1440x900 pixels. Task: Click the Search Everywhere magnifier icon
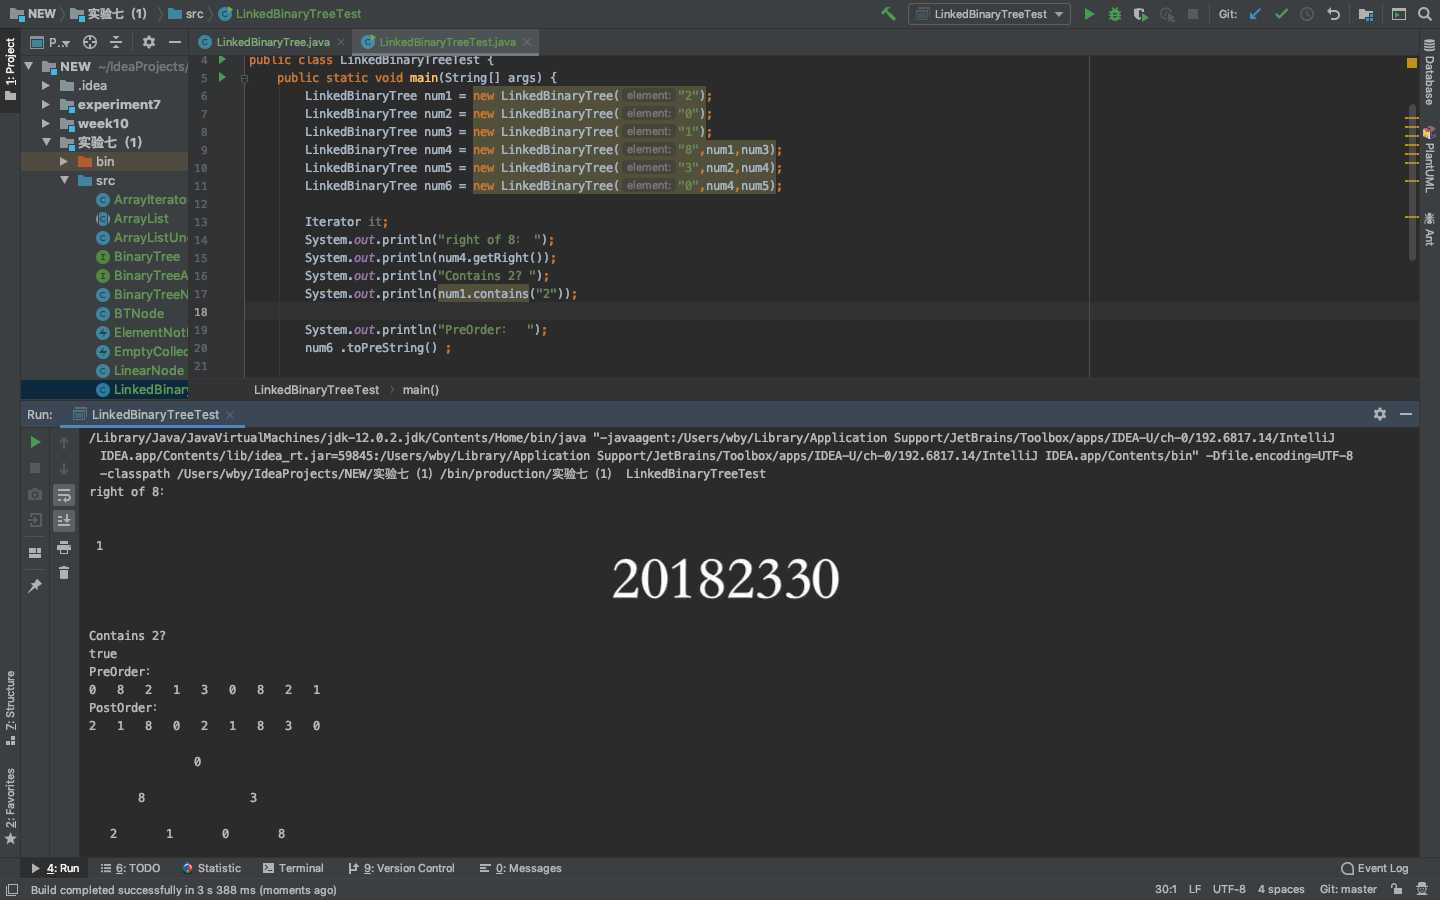coord(1425,14)
